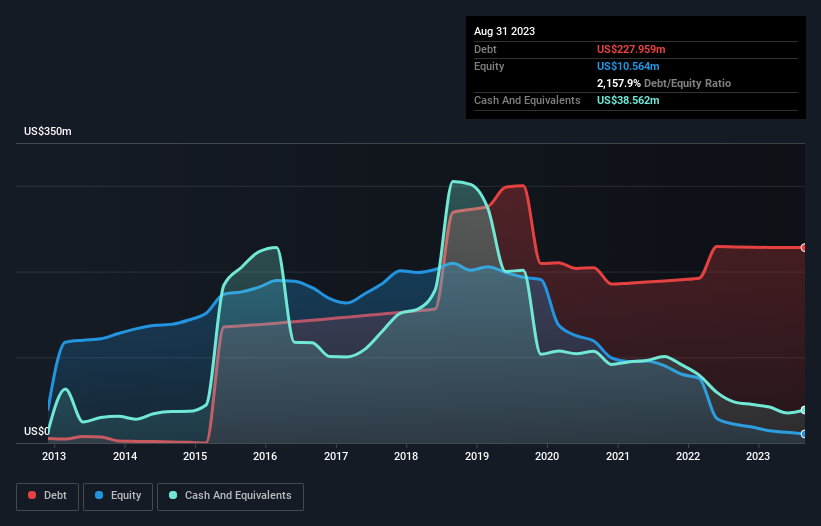Select the 2017 x-axis label

(x=336, y=456)
